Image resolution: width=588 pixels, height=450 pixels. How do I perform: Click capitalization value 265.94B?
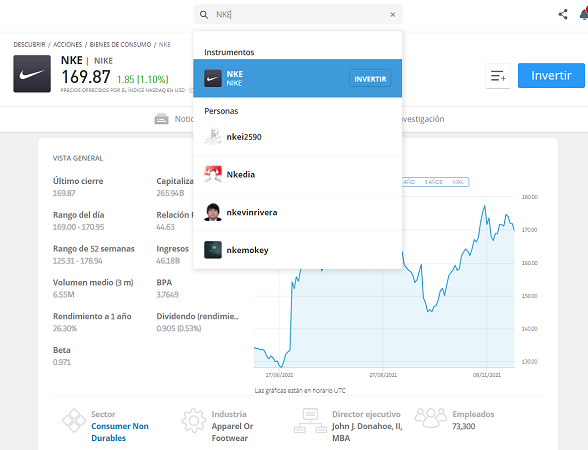click(170, 193)
